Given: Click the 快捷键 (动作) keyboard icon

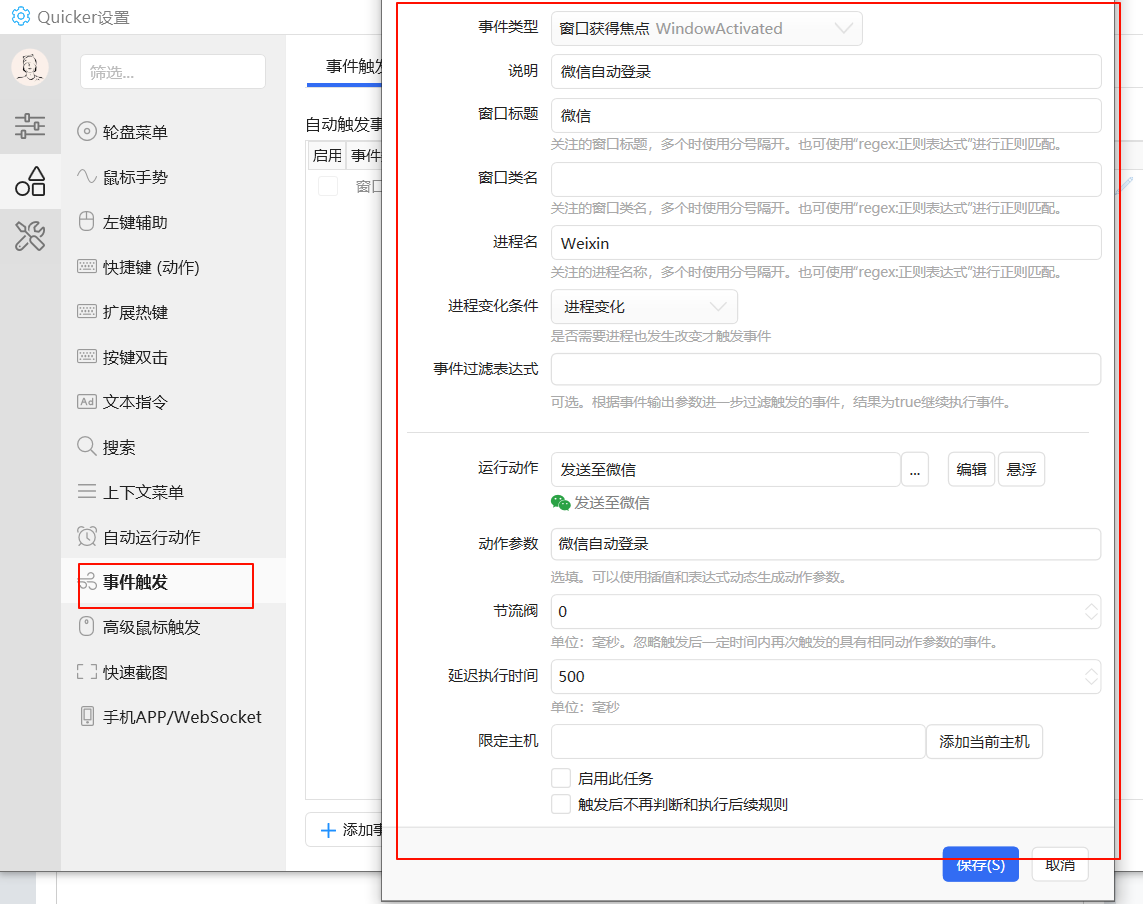Looking at the screenshot, I should 87,267.
